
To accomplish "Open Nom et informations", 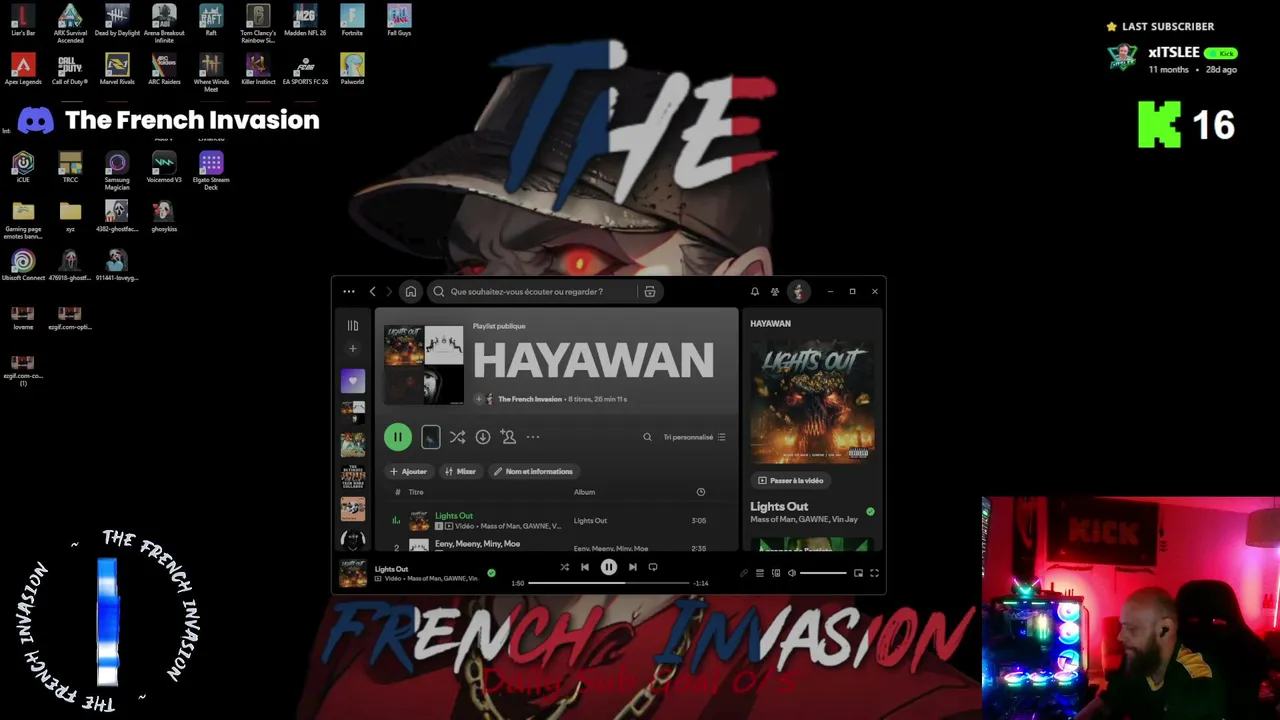I will point(533,471).
